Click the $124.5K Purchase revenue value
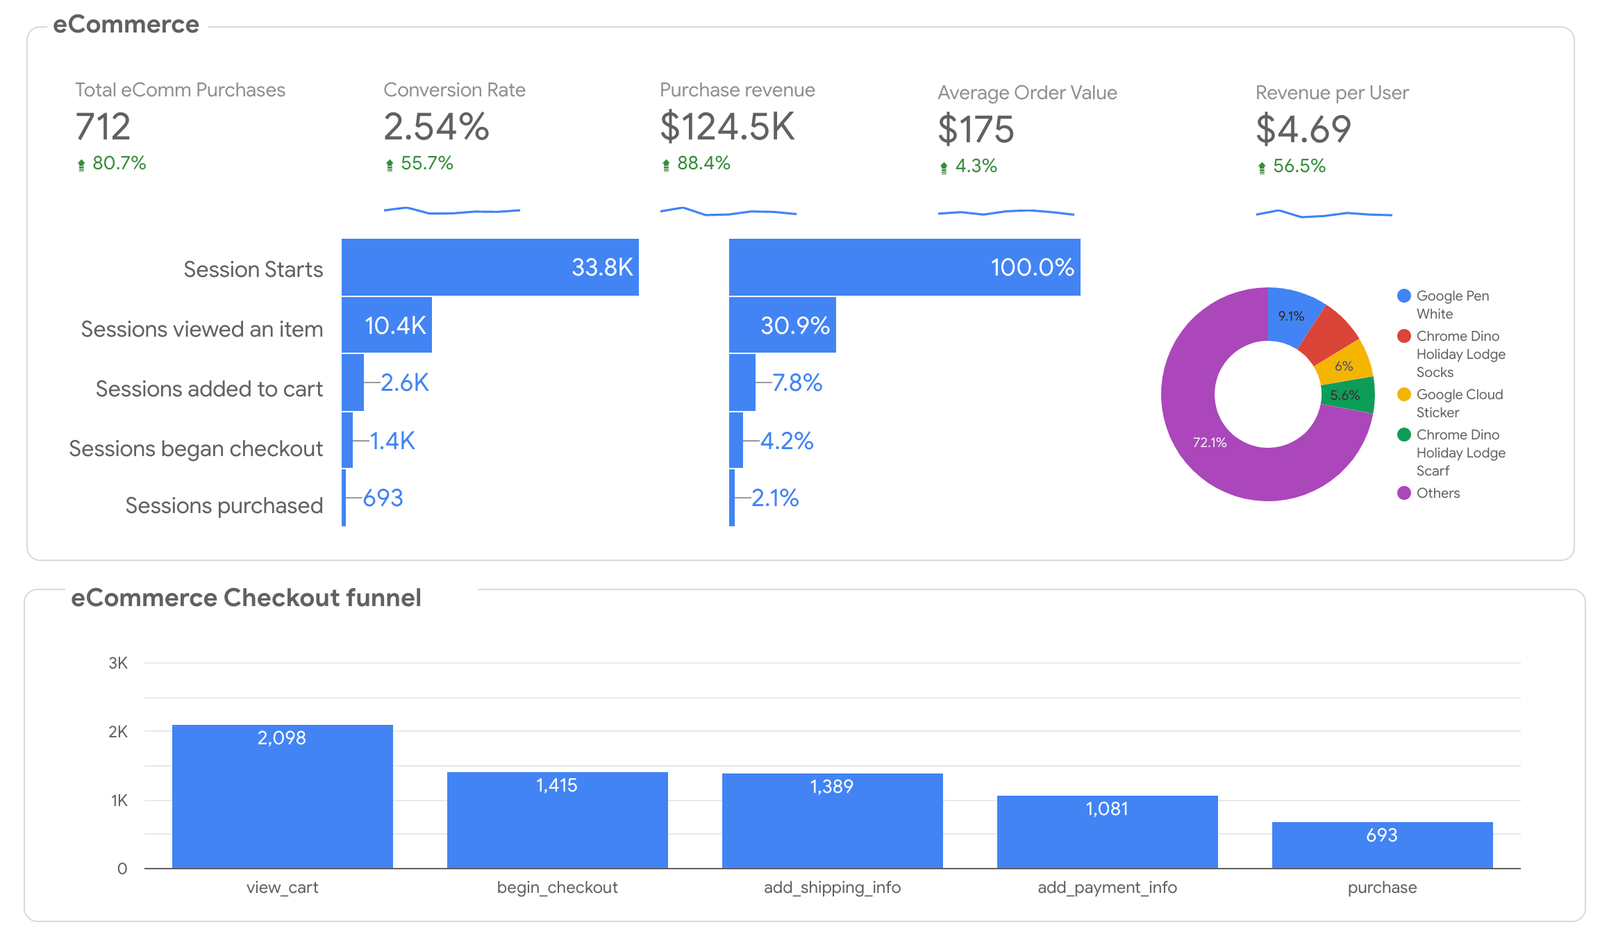The width and height of the screenshot is (1600, 940). (x=727, y=127)
